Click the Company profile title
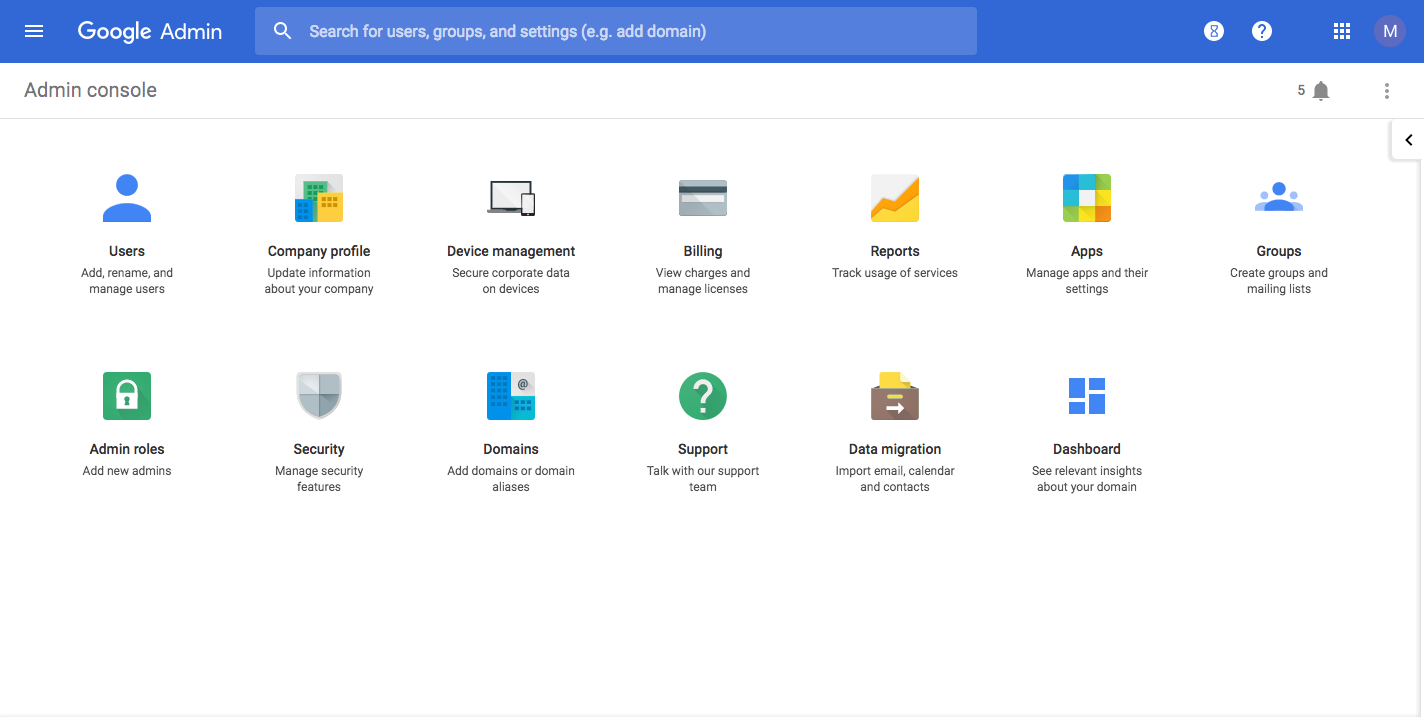The width and height of the screenshot is (1424, 717). pos(319,251)
